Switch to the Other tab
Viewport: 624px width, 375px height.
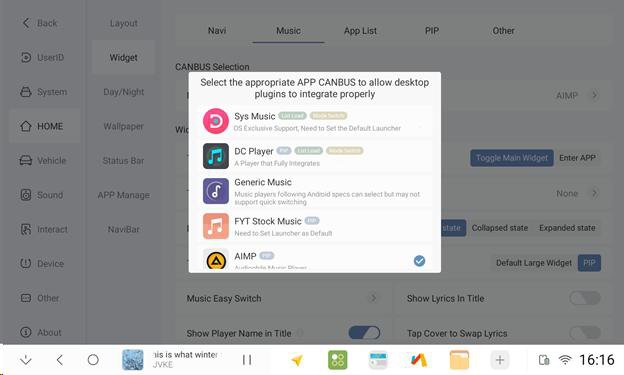point(503,31)
